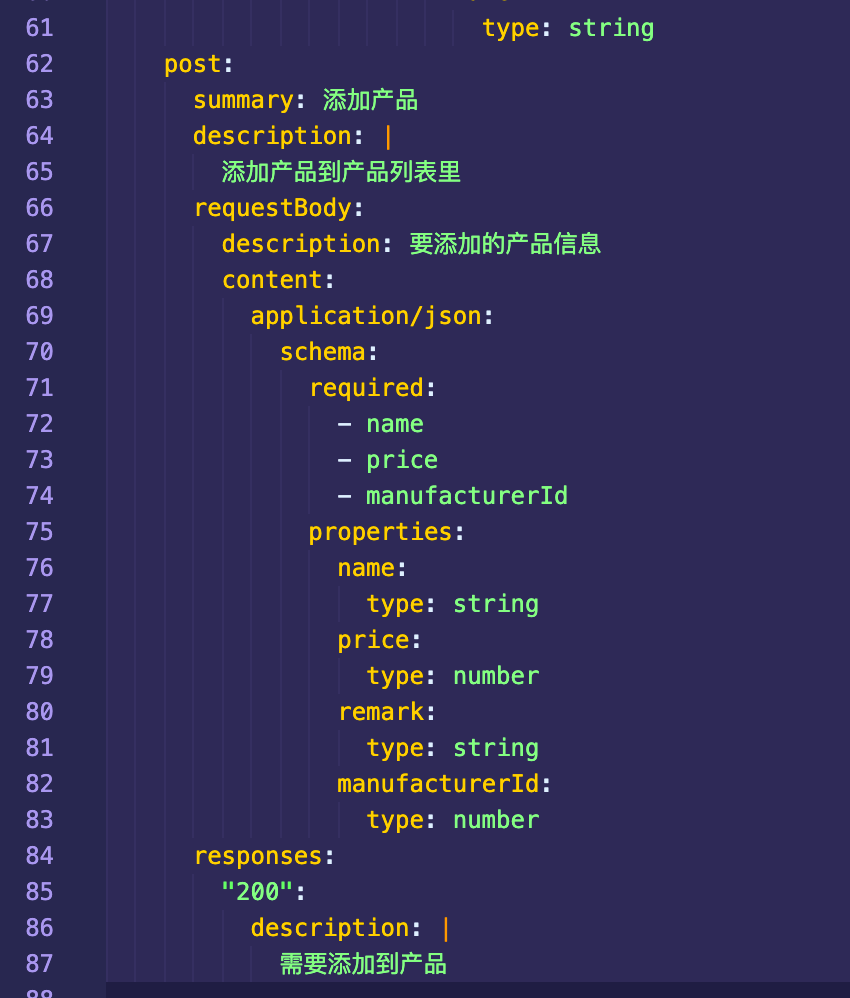Click the description value '要添加的产品信息'
Image resolution: width=850 pixels, height=998 pixels.
coord(505,244)
